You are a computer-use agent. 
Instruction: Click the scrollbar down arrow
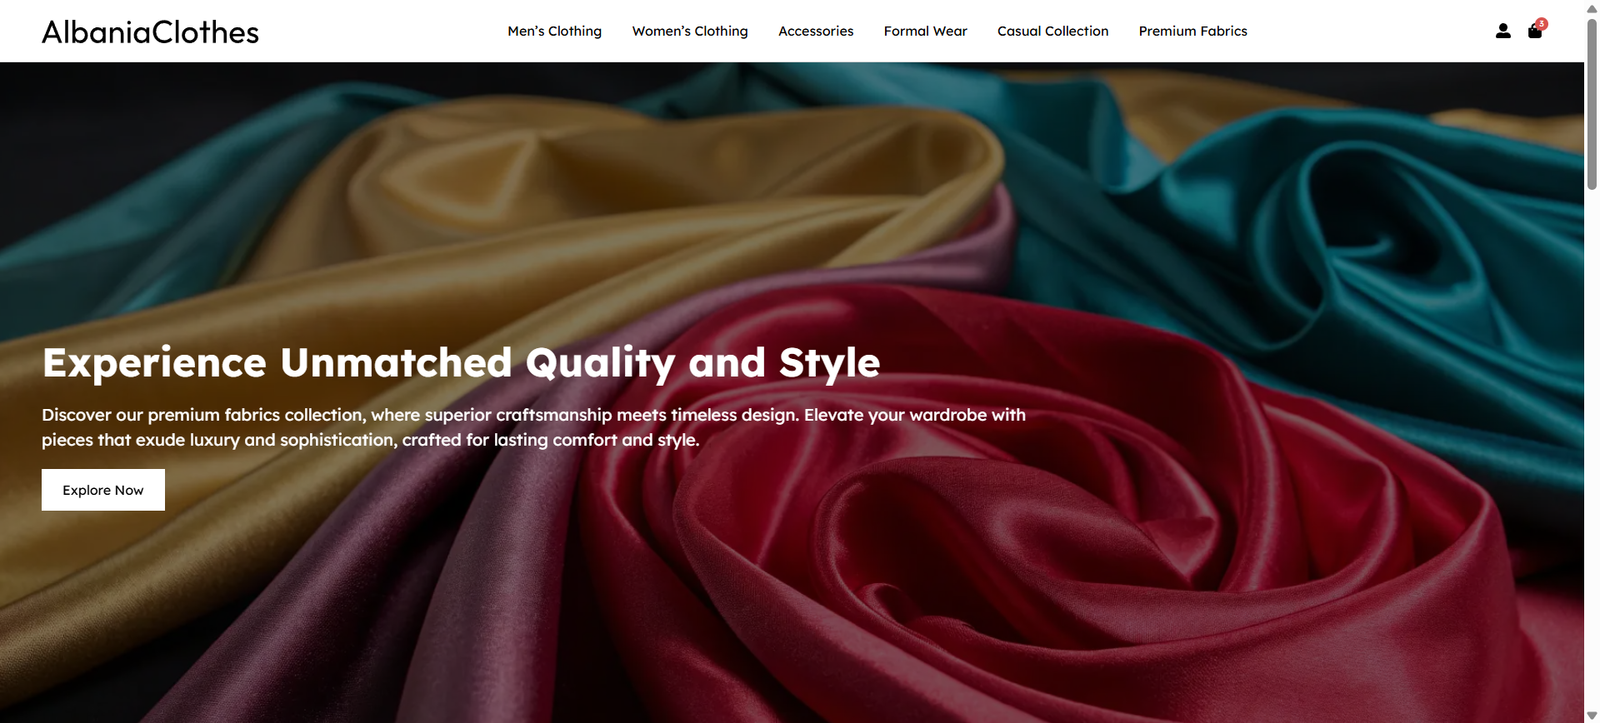(x=1592, y=715)
